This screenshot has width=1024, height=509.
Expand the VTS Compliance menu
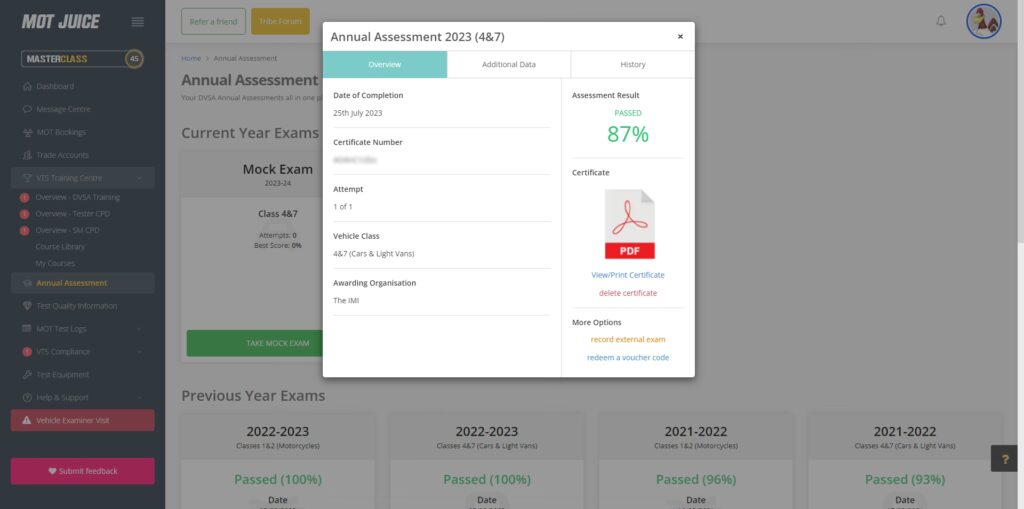point(82,352)
